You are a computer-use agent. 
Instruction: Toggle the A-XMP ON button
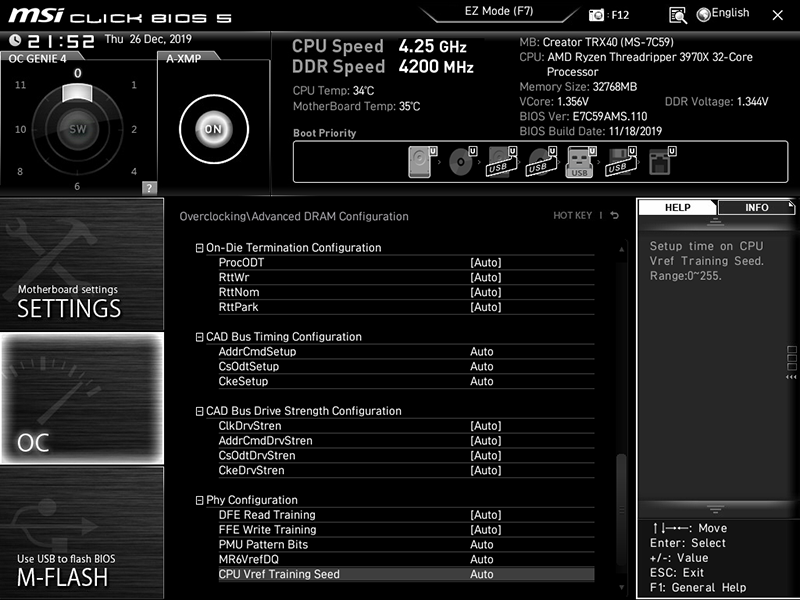click(x=214, y=129)
